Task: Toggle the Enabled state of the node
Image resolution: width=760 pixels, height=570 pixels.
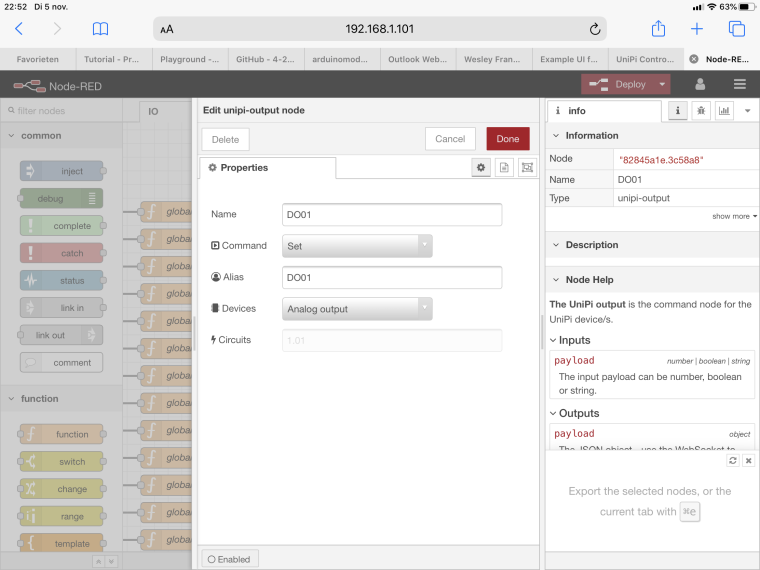Action: (229, 559)
